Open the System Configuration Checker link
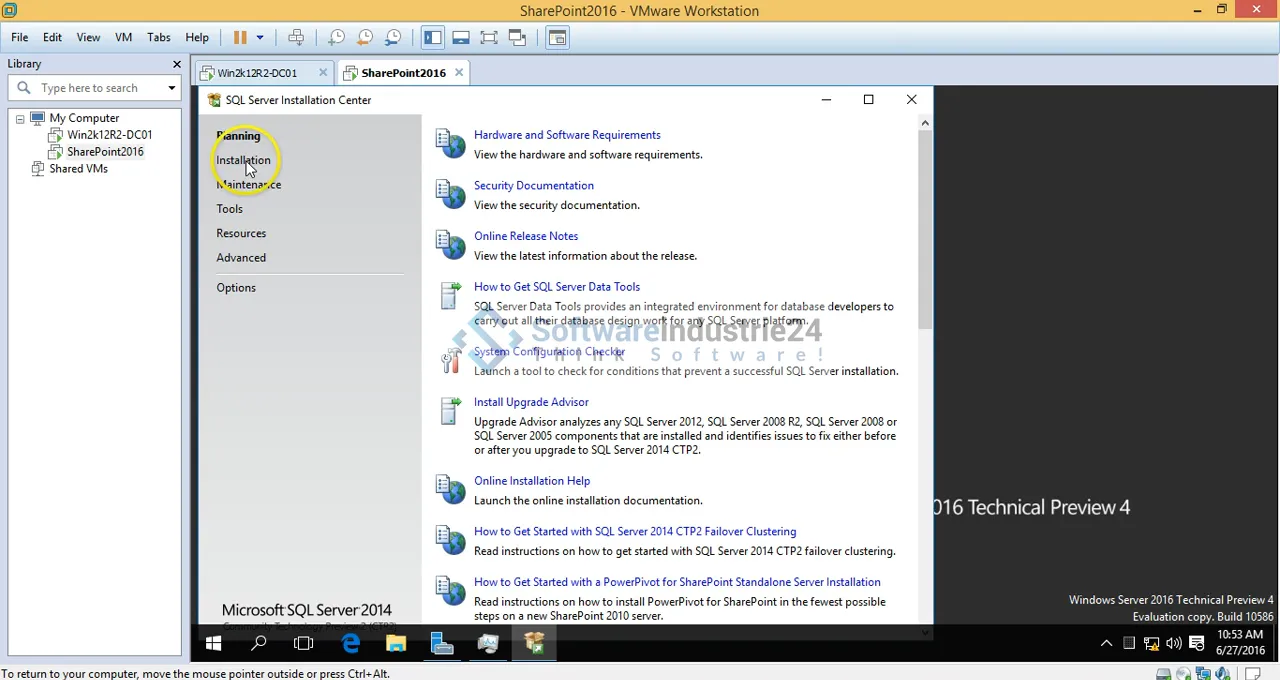 pos(549,351)
